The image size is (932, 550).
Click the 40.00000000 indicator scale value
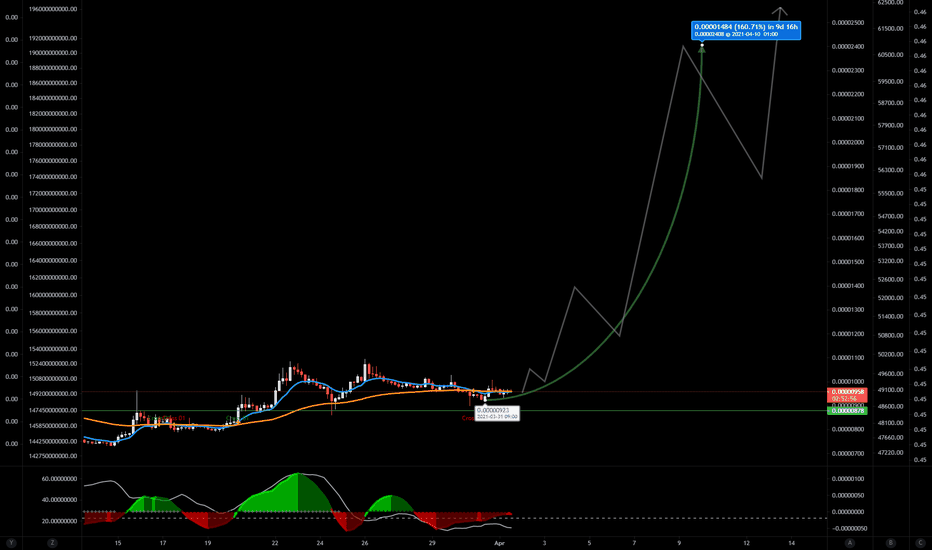point(59,500)
